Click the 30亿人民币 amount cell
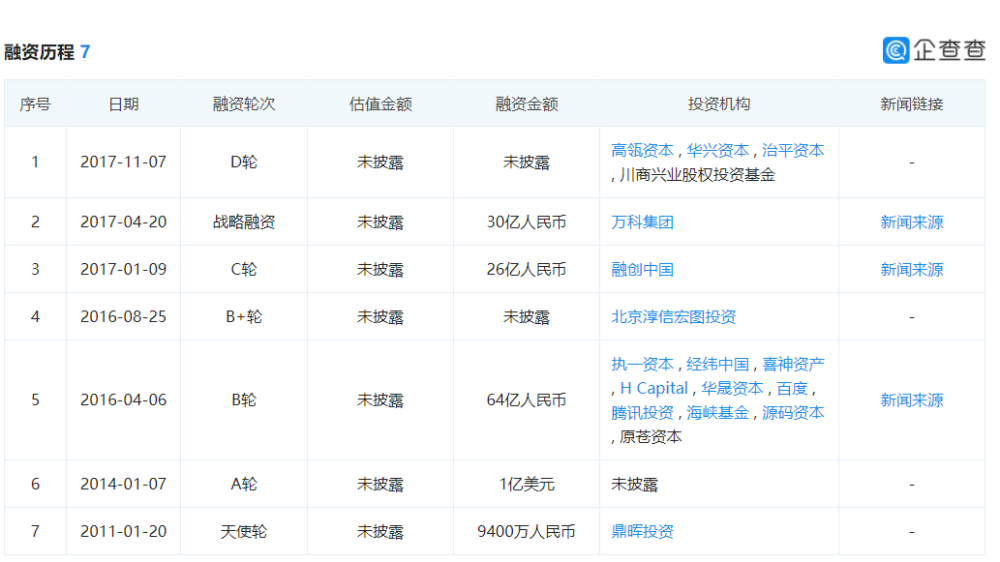The height and width of the screenshot is (562, 1000). tap(526, 222)
